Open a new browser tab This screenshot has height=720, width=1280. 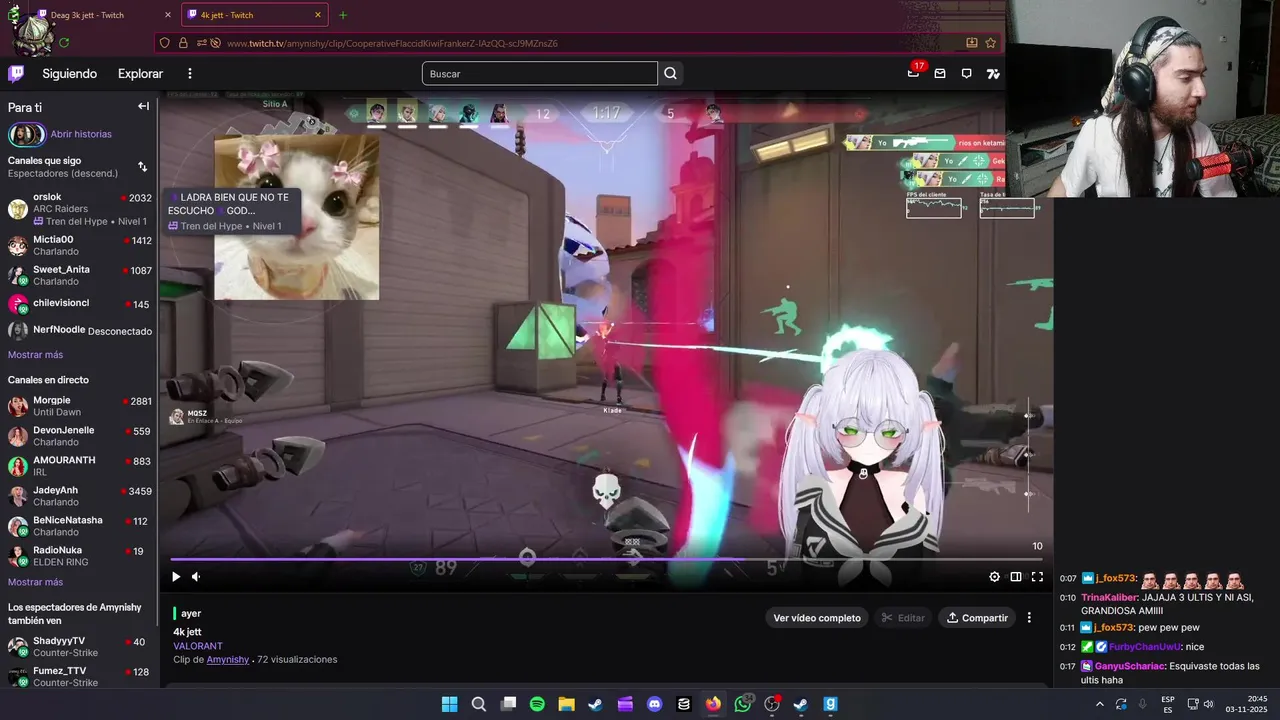343,15
